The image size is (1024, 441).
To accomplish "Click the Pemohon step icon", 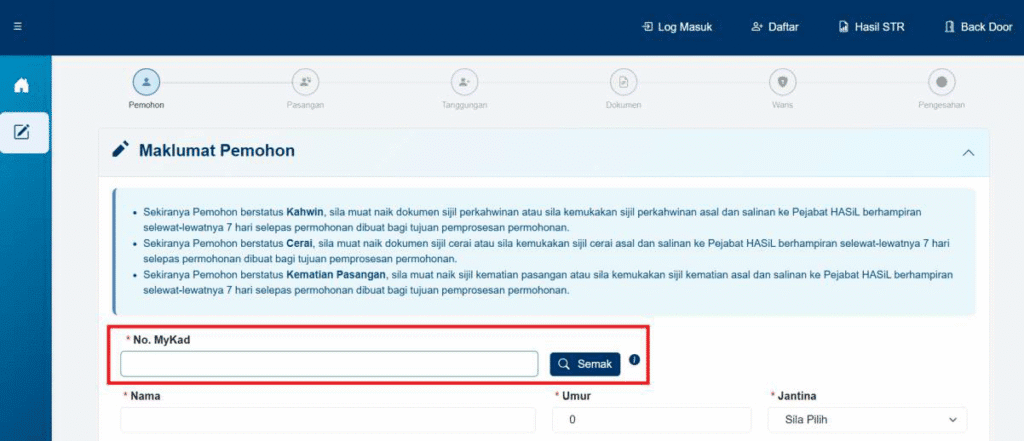I will [x=146, y=82].
